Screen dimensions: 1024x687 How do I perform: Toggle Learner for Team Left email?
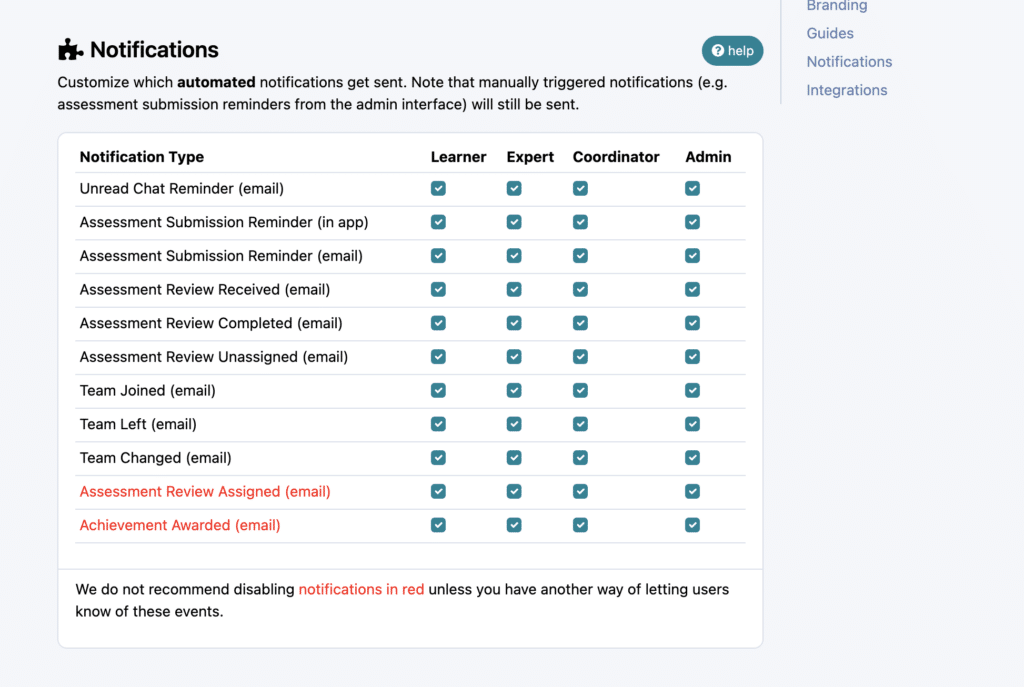(x=438, y=424)
